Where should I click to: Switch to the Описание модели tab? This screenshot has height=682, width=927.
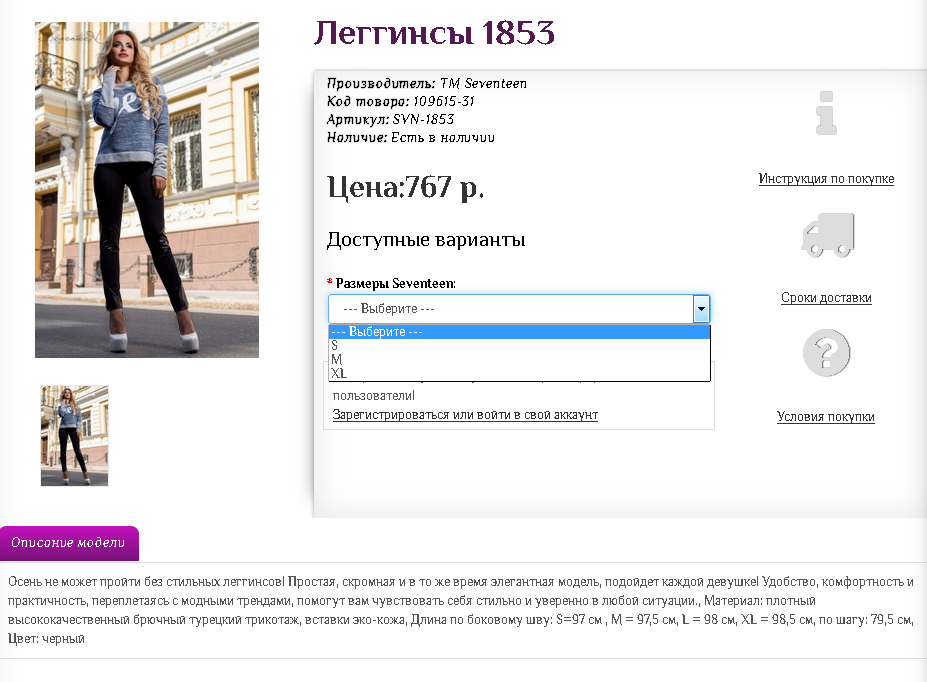[69, 543]
